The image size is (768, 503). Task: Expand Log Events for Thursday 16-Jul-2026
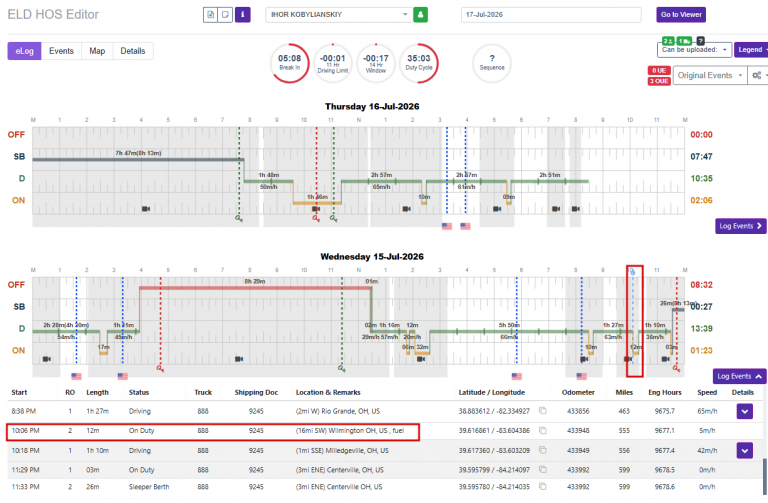click(x=740, y=226)
